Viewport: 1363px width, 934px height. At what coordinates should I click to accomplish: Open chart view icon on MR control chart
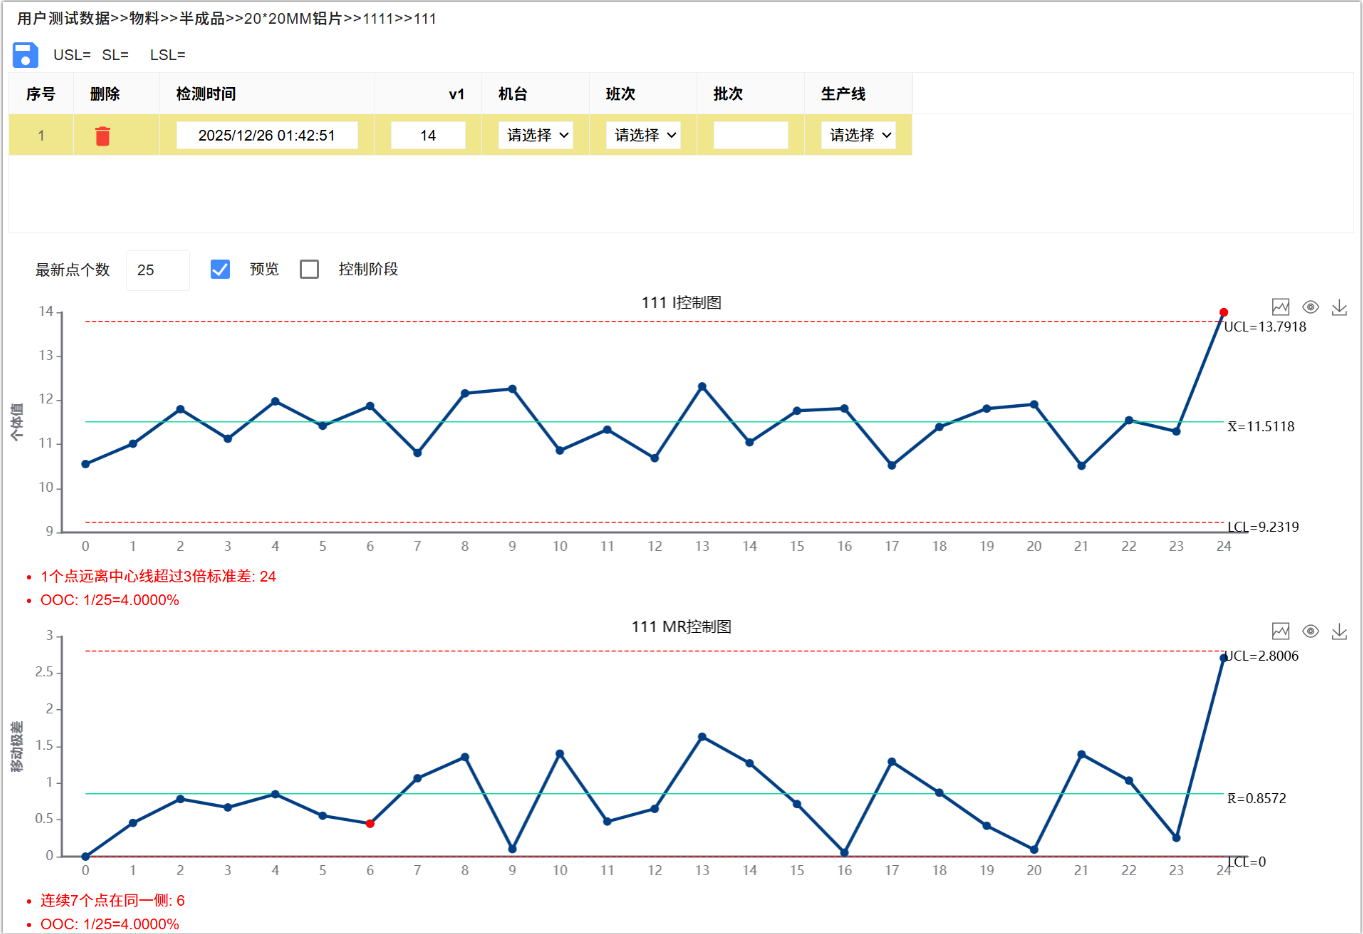(1280, 631)
